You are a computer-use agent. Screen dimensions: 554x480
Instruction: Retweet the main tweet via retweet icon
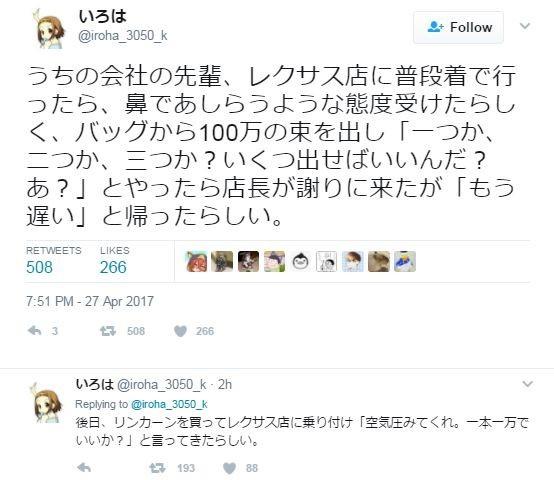pyautogui.click(x=108, y=331)
